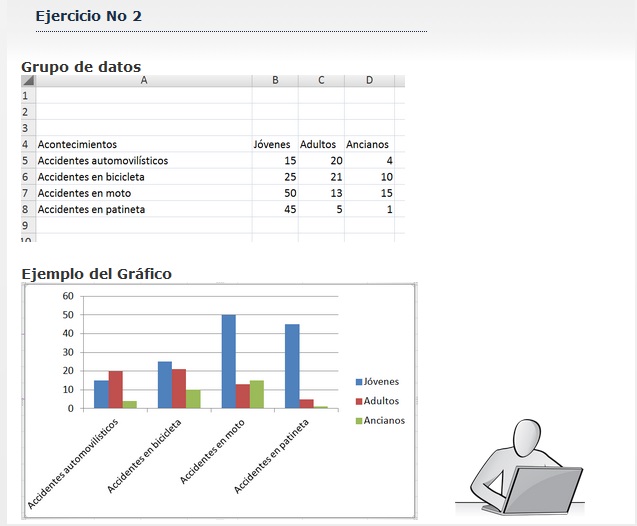The width and height of the screenshot is (637, 526).
Task: Click the red Adultos legend swatch
Action: pos(359,401)
